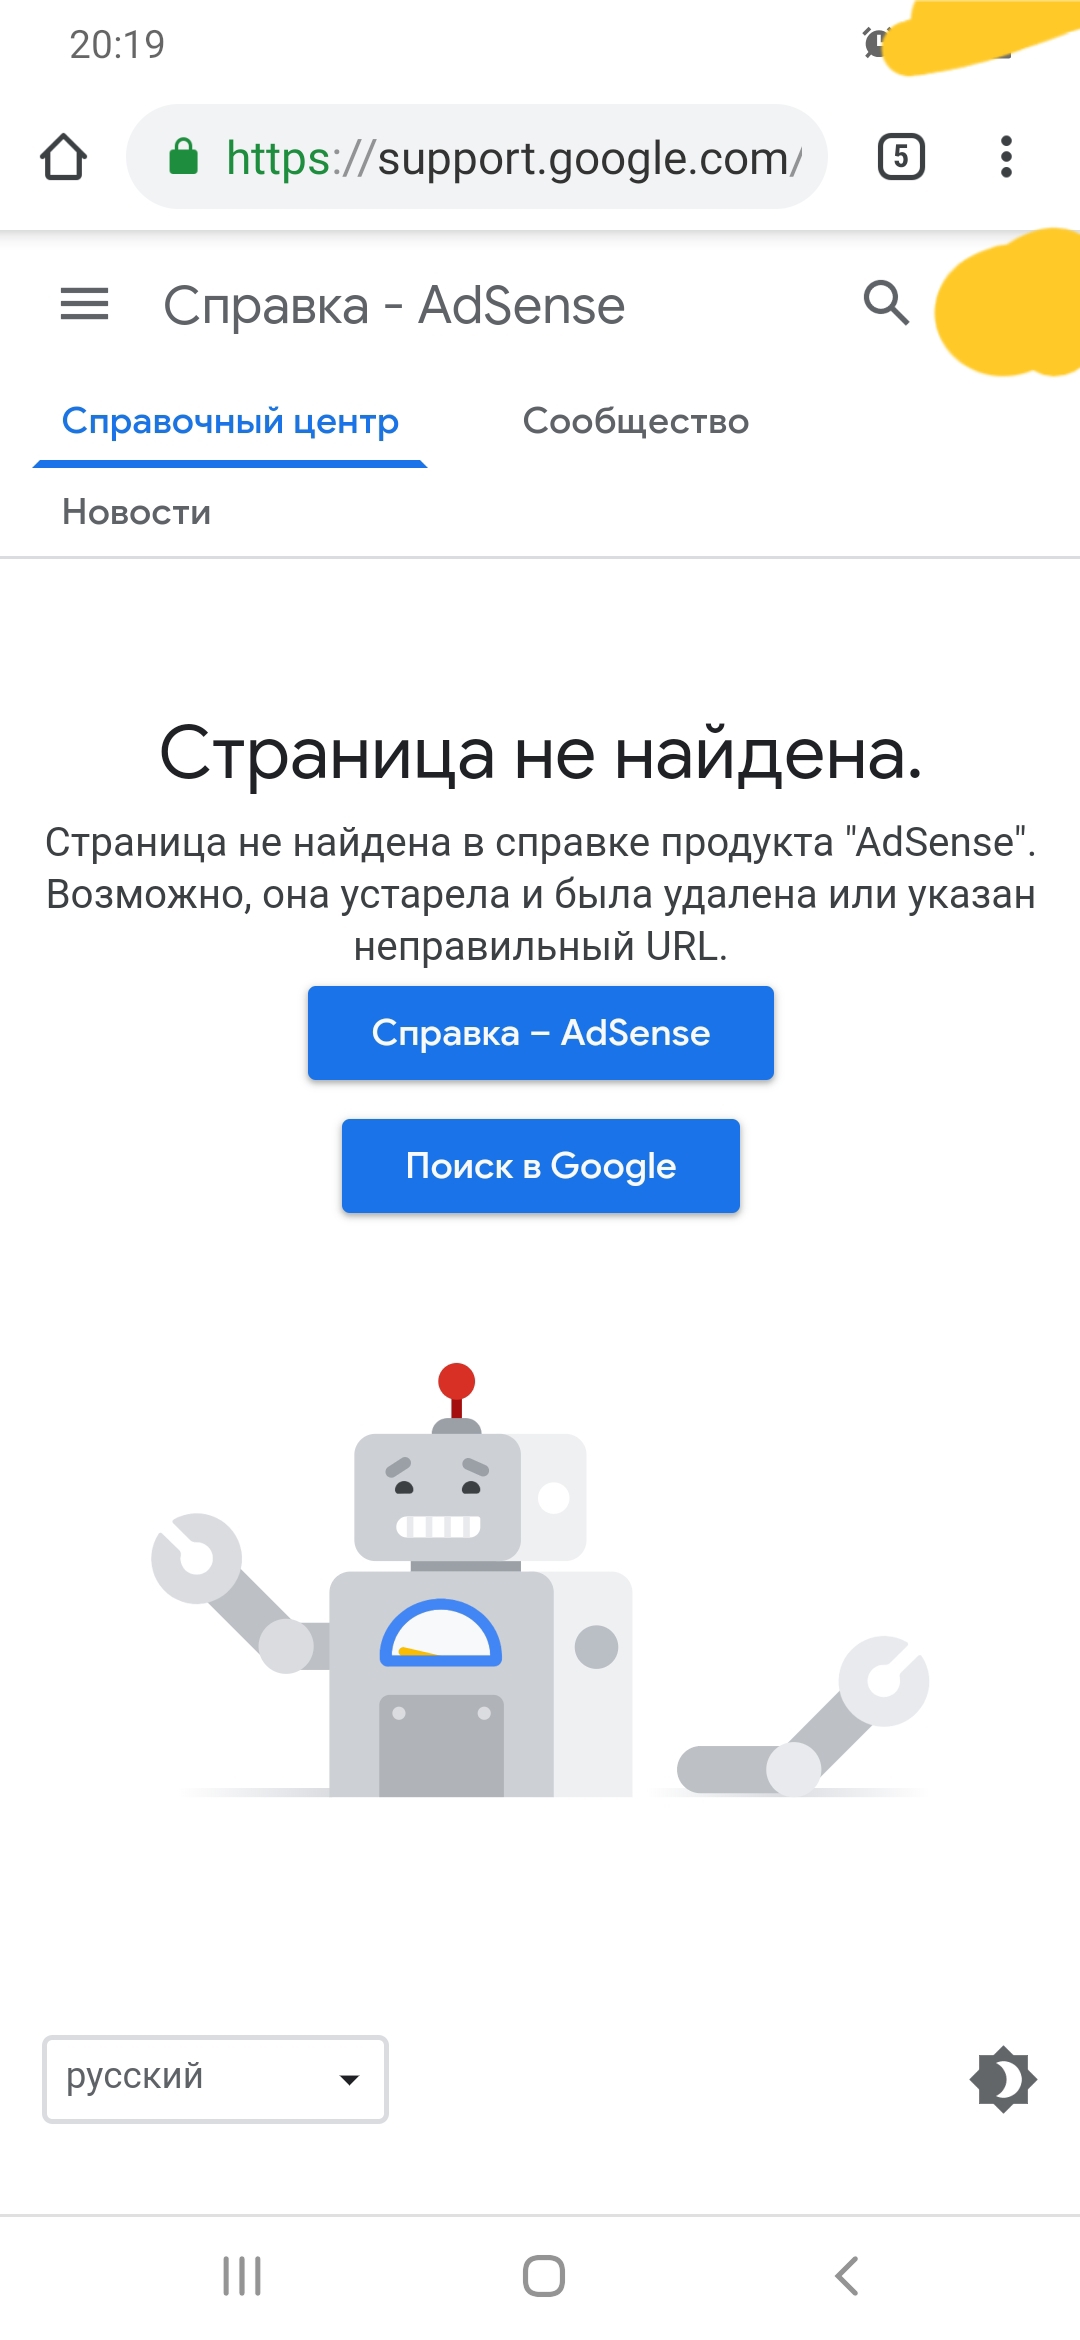The width and height of the screenshot is (1080, 2340).
Task: Switch to the Справочный центр tab
Action: 230,422
